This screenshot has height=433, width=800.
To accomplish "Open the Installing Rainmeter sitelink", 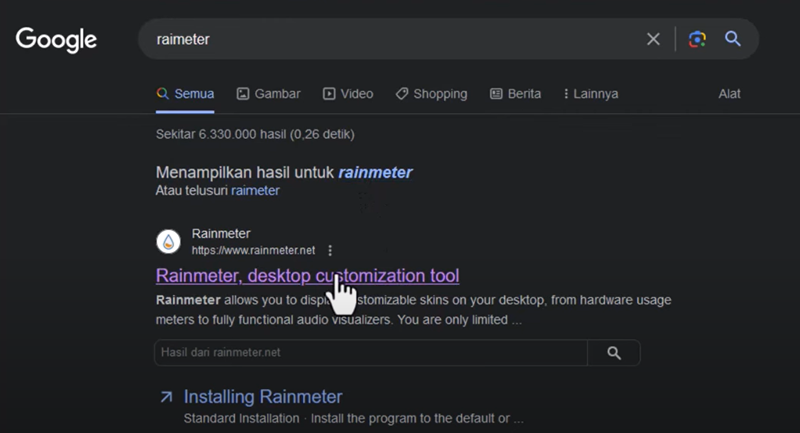I will click(263, 397).
